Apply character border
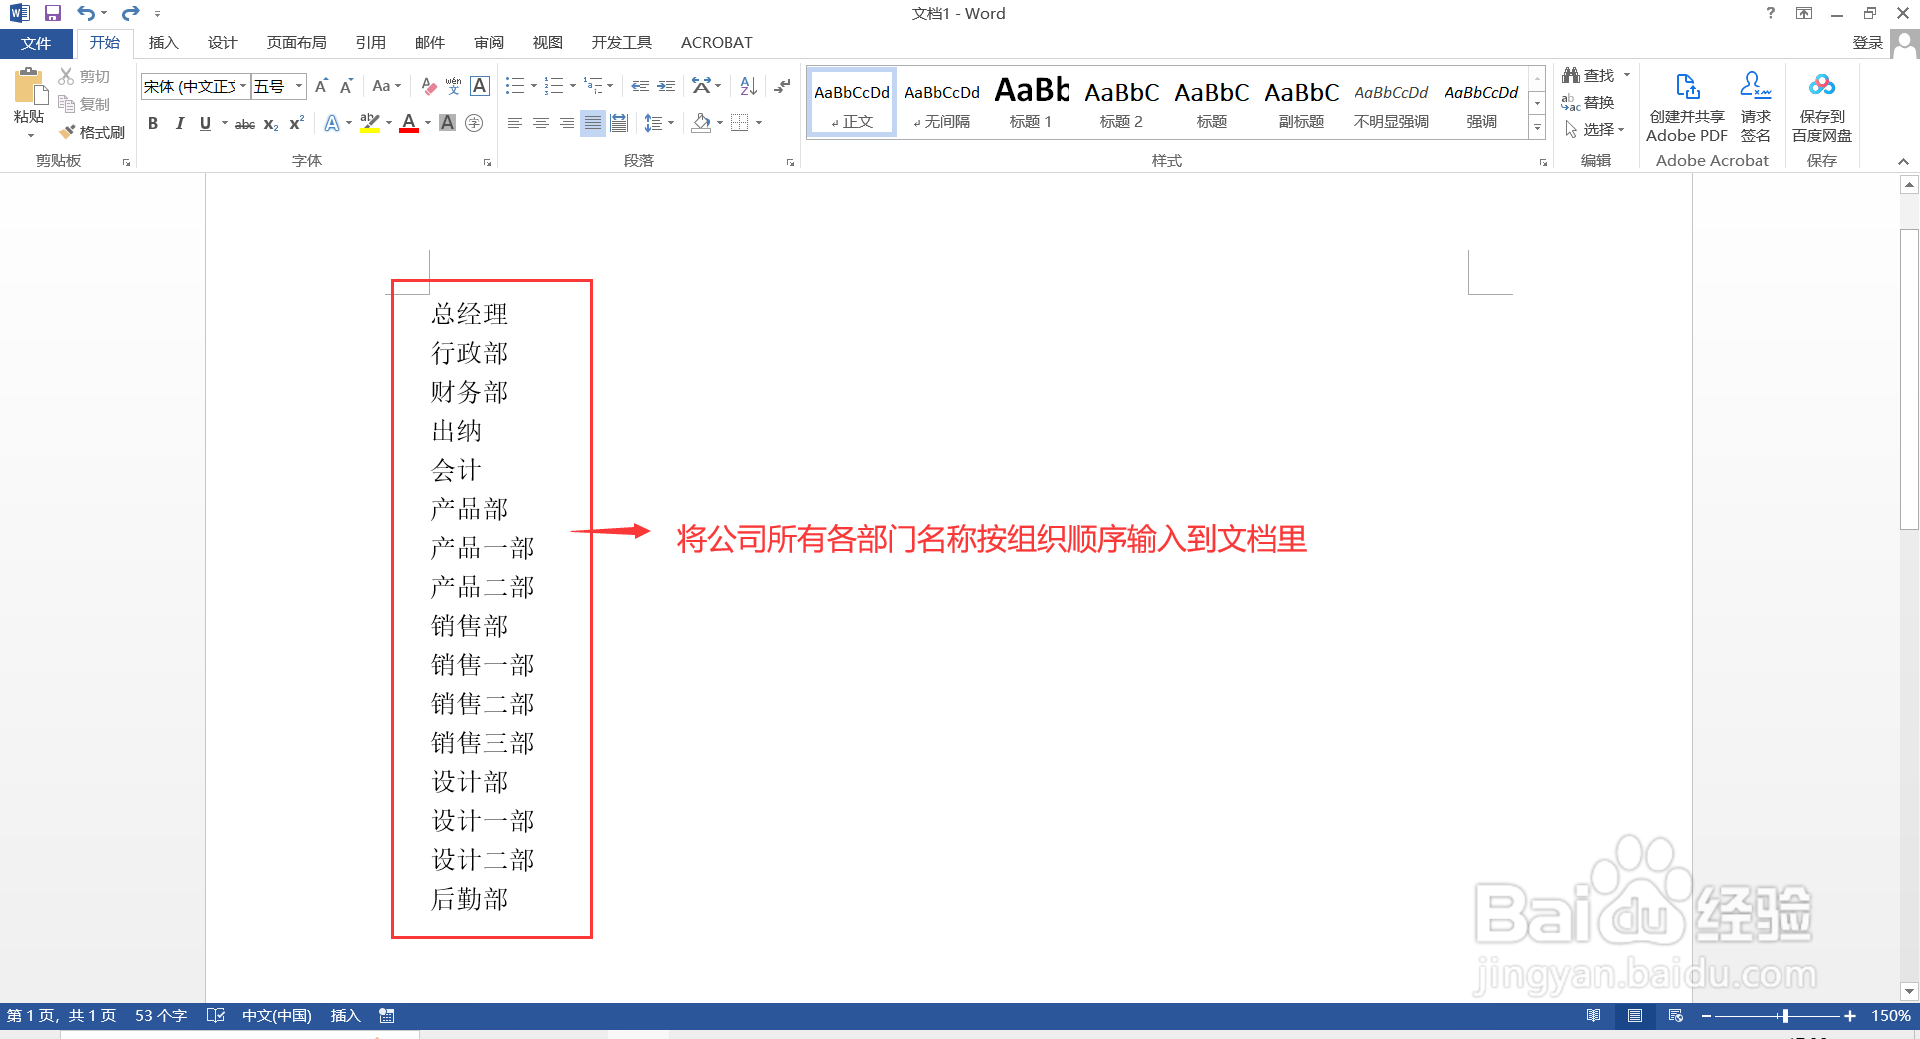This screenshot has width=1920, height=1039. click(480, 86)
